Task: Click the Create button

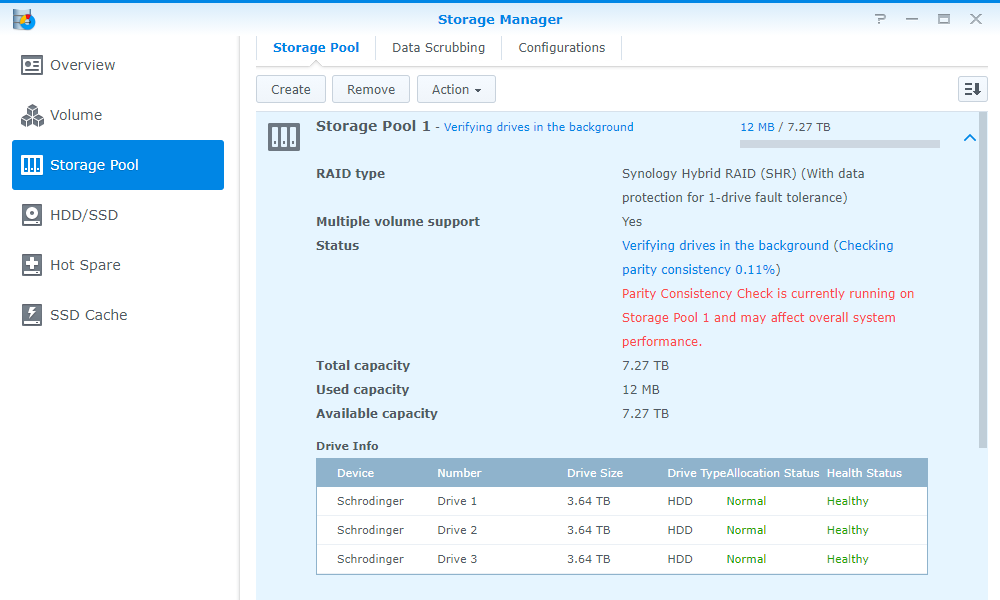Action: (x=291, y=89)
